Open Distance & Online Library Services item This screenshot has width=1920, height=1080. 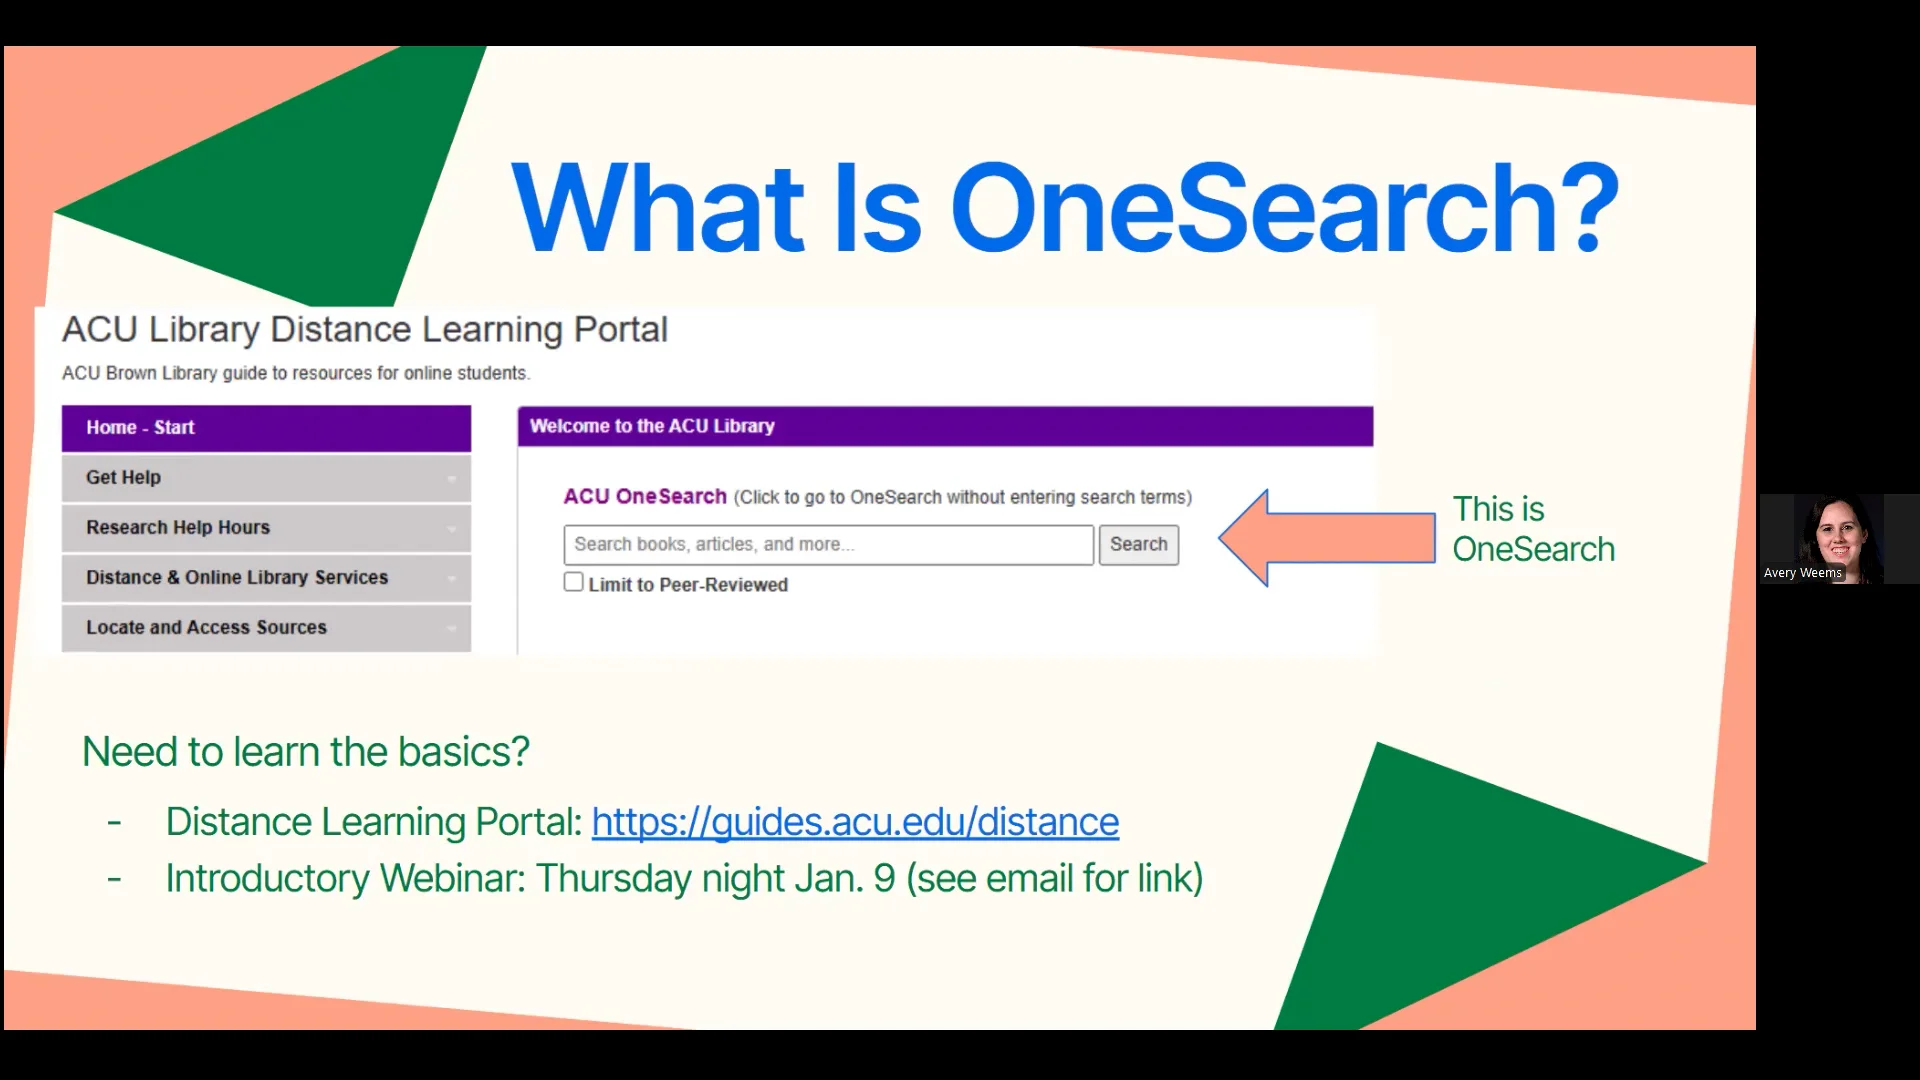[x=237, y=578]
